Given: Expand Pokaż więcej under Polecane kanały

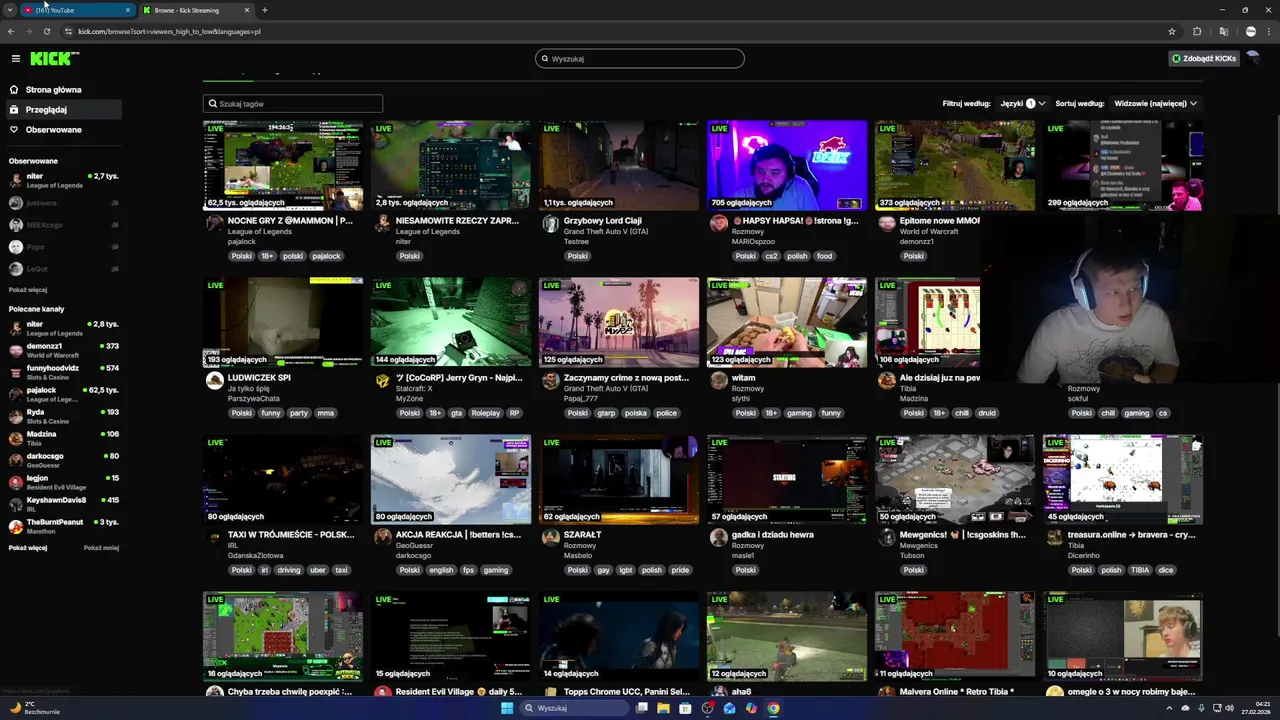Looking at the screenshot, I should tap(28, 548).
